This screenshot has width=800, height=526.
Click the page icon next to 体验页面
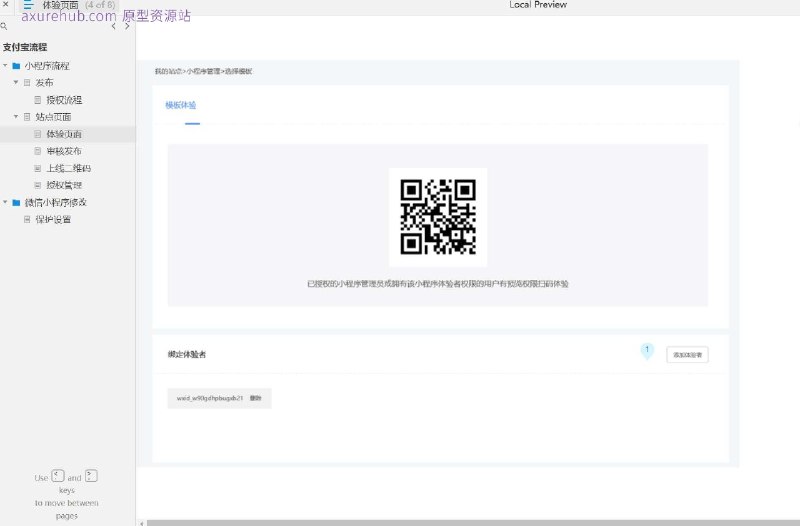[x=38, y=134]
